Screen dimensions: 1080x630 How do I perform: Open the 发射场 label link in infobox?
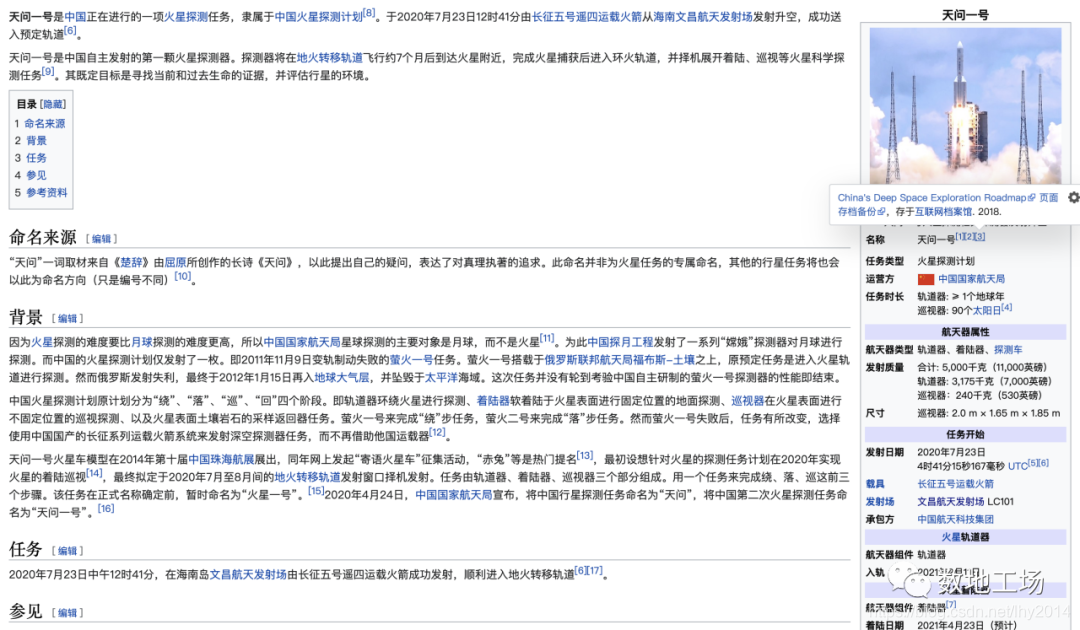880,502
